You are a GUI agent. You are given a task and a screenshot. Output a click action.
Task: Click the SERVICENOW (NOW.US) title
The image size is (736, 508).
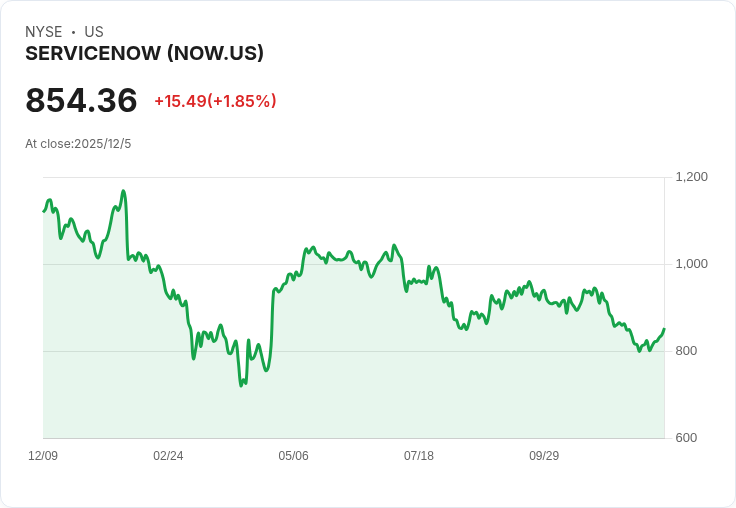tap(144, 53)
